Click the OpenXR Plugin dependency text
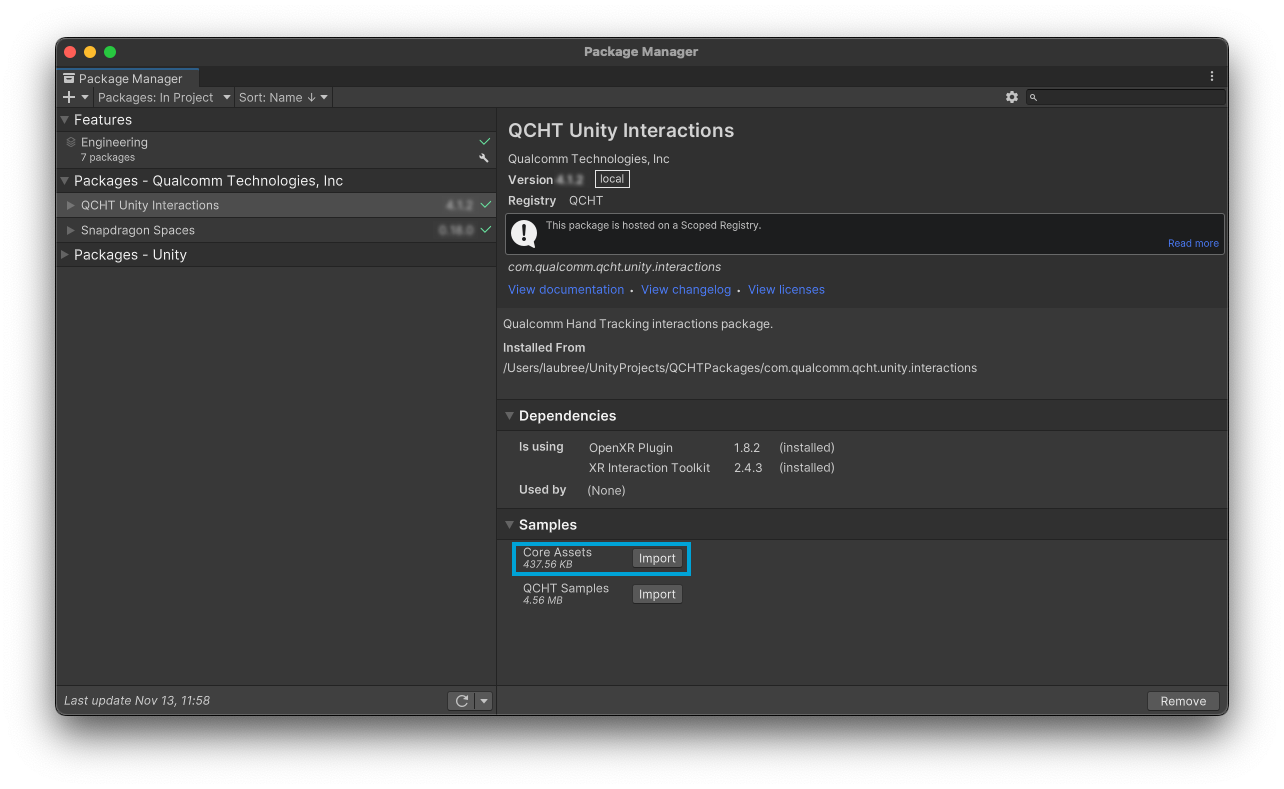Viewport: 1284px width, 789px height. click(631, 448)
